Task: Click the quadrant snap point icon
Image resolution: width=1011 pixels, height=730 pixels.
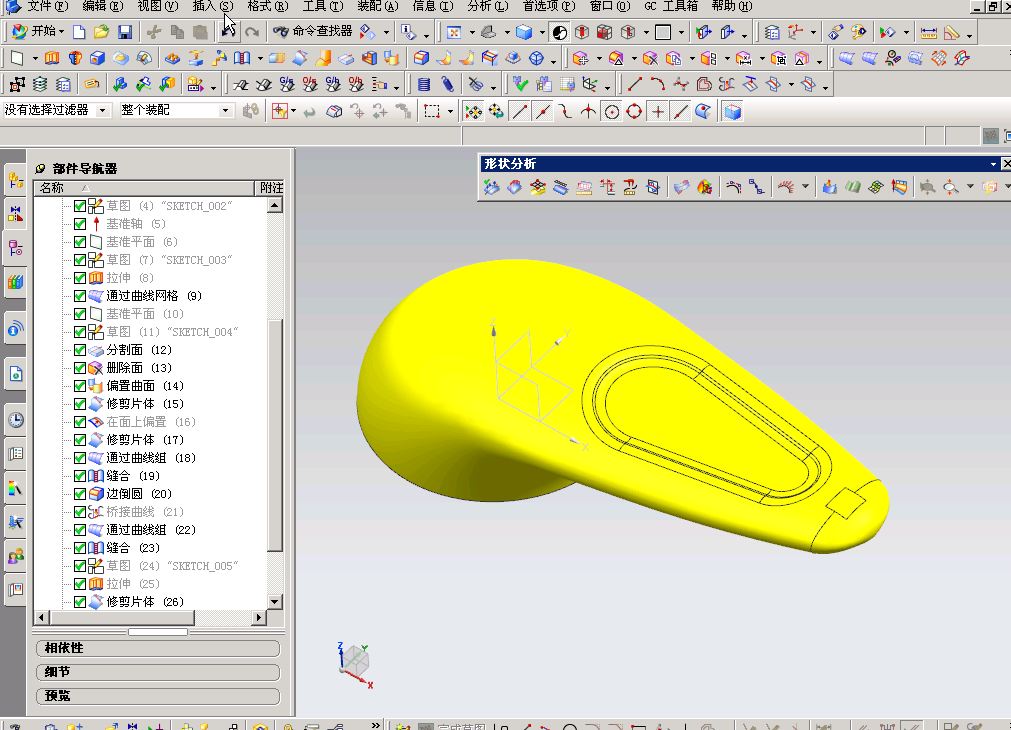Action: tap(634, 112)
